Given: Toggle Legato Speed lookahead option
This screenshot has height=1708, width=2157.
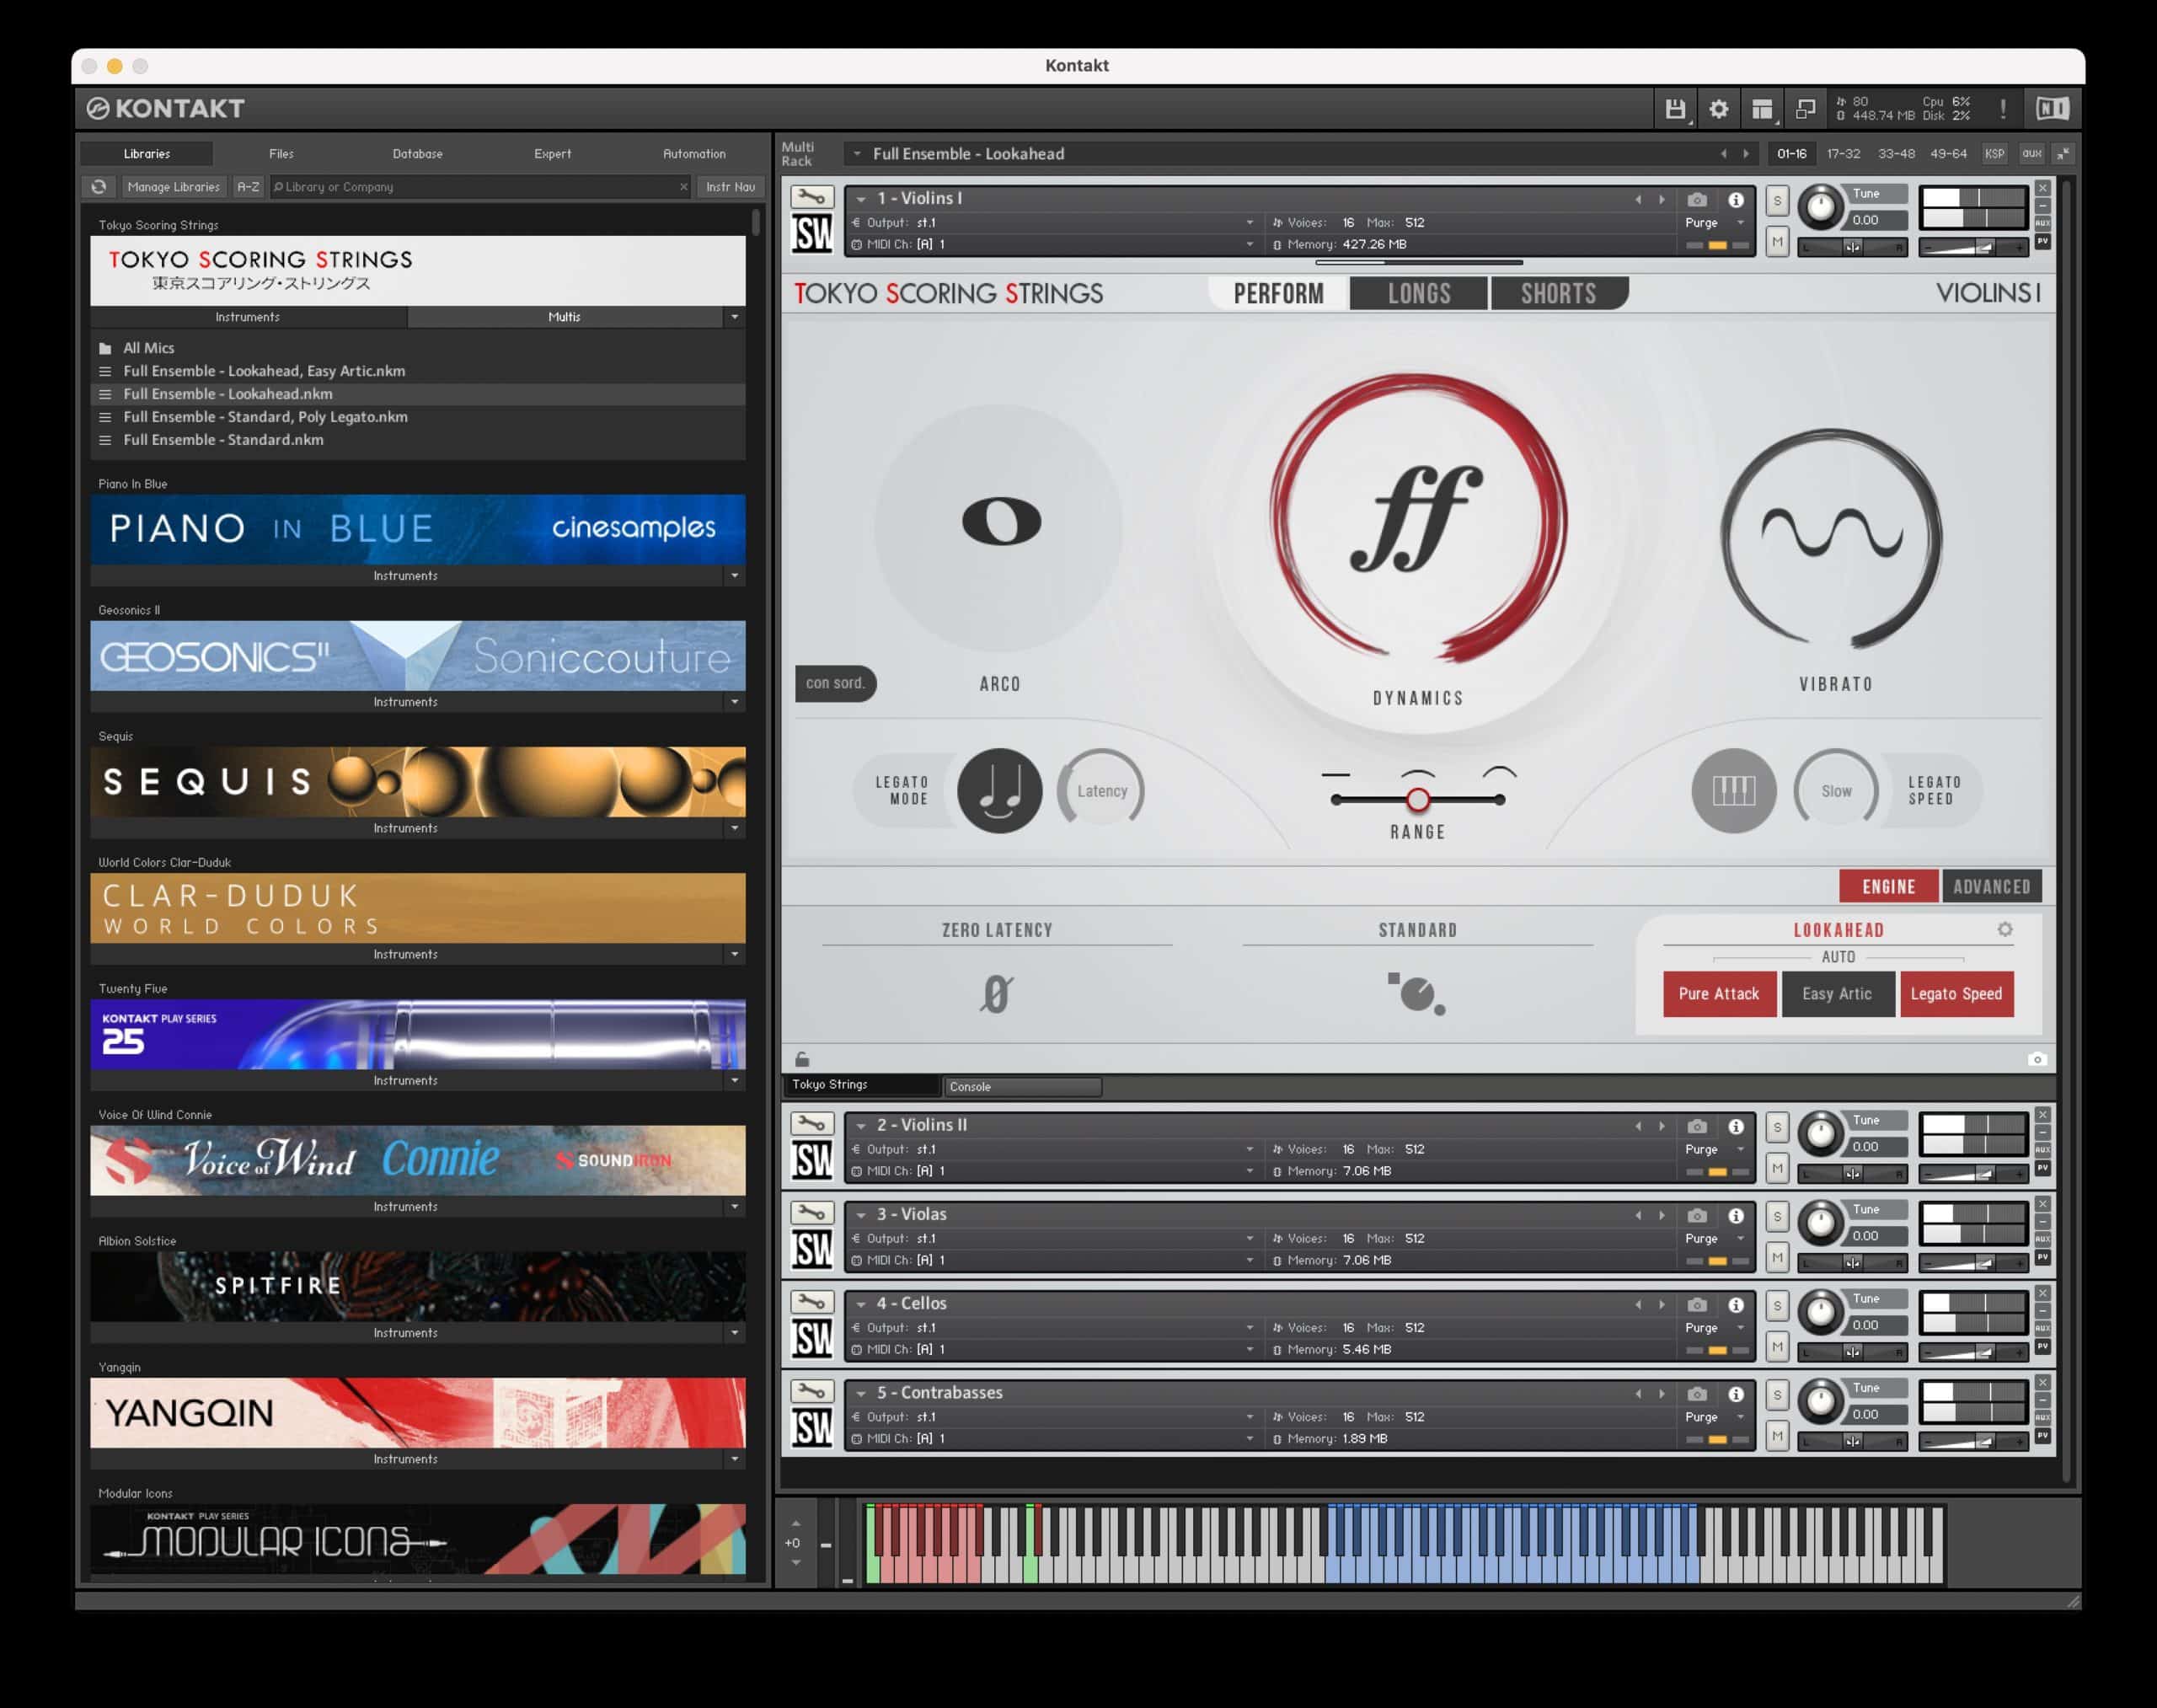Looking at the screenshot, I should tap(1956, 994).
